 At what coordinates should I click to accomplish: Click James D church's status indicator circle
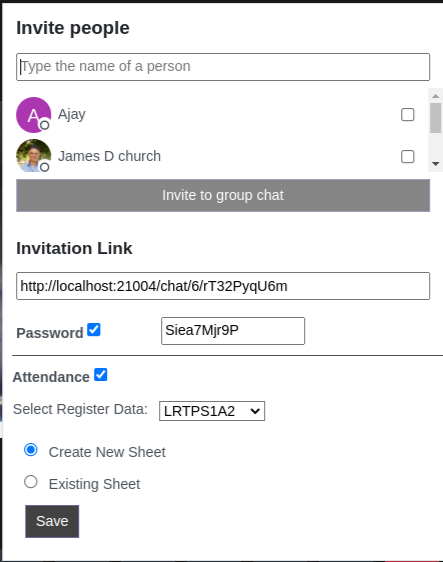tap(44, 167)
